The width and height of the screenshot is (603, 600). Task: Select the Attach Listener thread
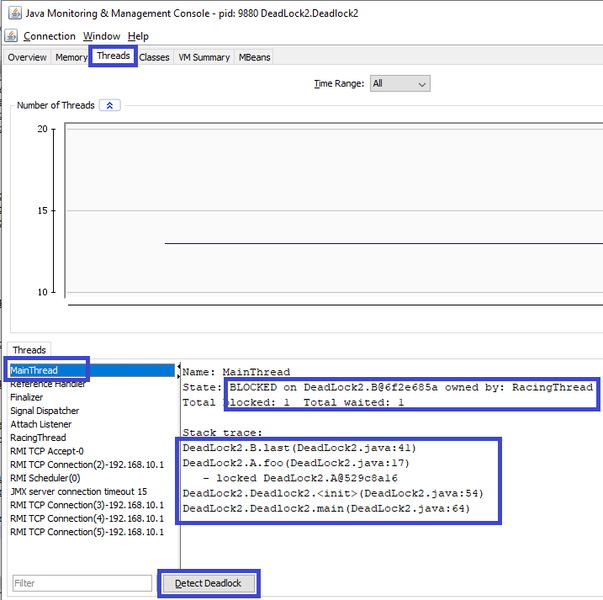[92, 424]
